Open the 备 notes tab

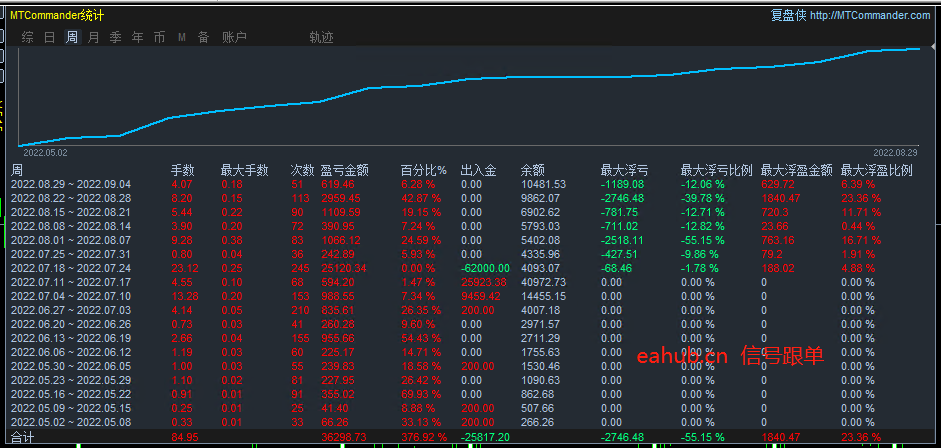tap(204, 37)
